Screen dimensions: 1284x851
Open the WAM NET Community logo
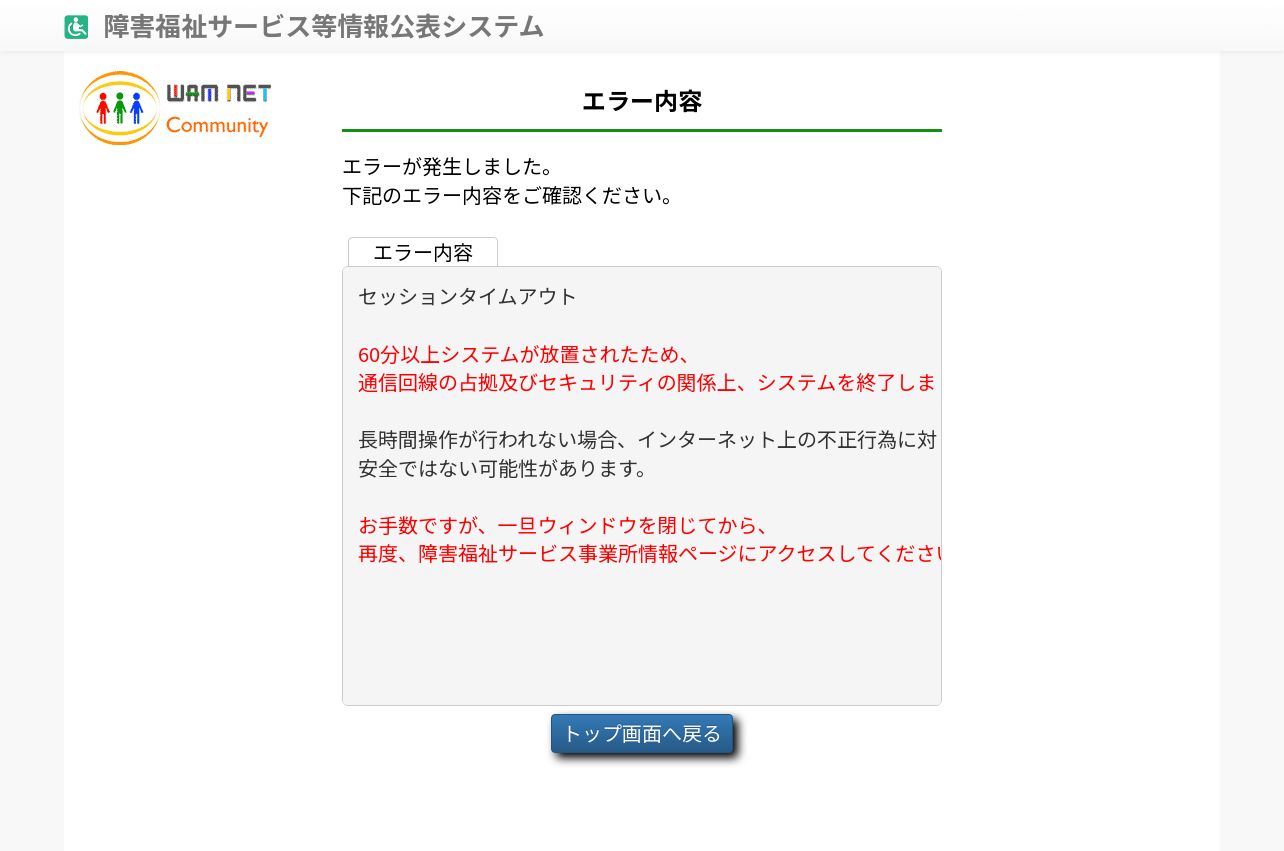click(175, 108)
